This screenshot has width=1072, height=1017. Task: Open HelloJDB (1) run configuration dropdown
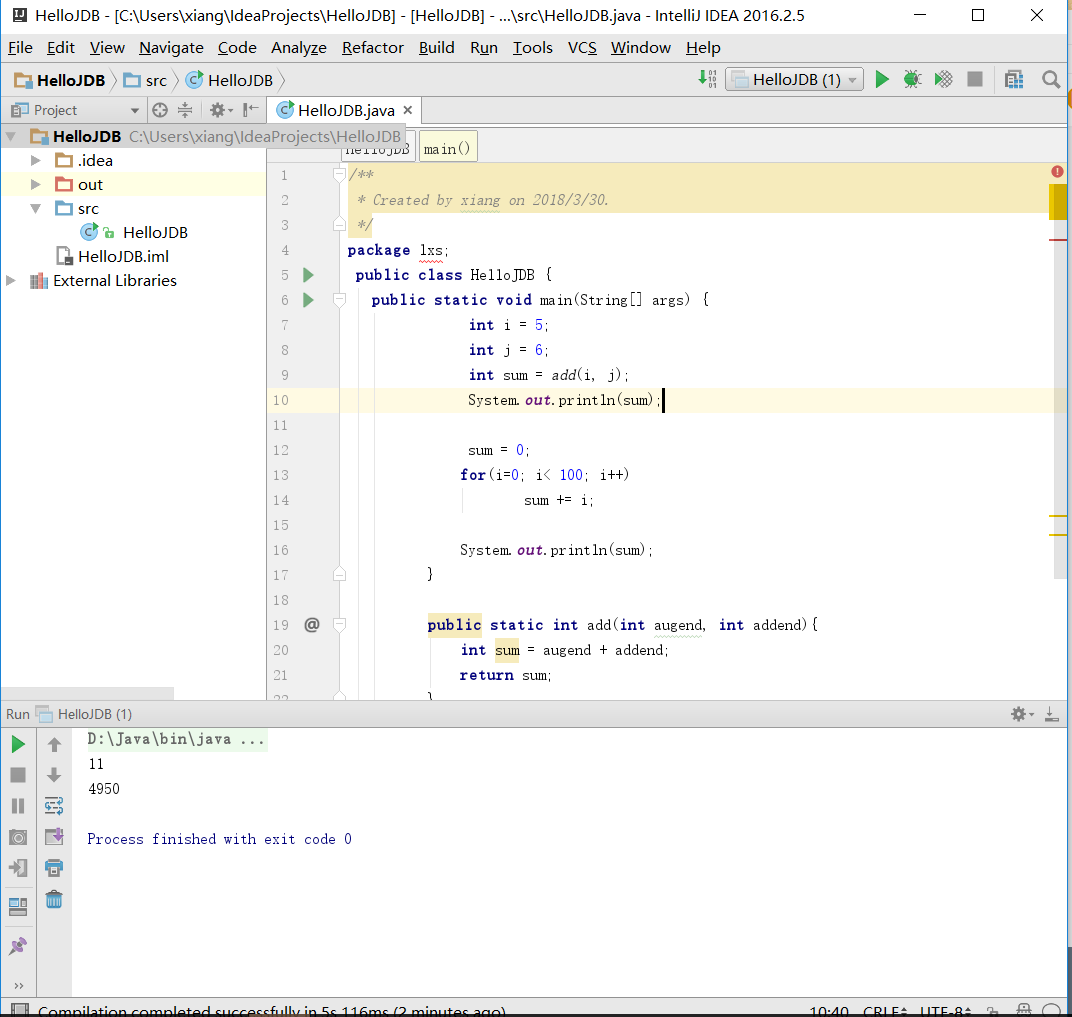pyautogui.click(x=794, y=79)
